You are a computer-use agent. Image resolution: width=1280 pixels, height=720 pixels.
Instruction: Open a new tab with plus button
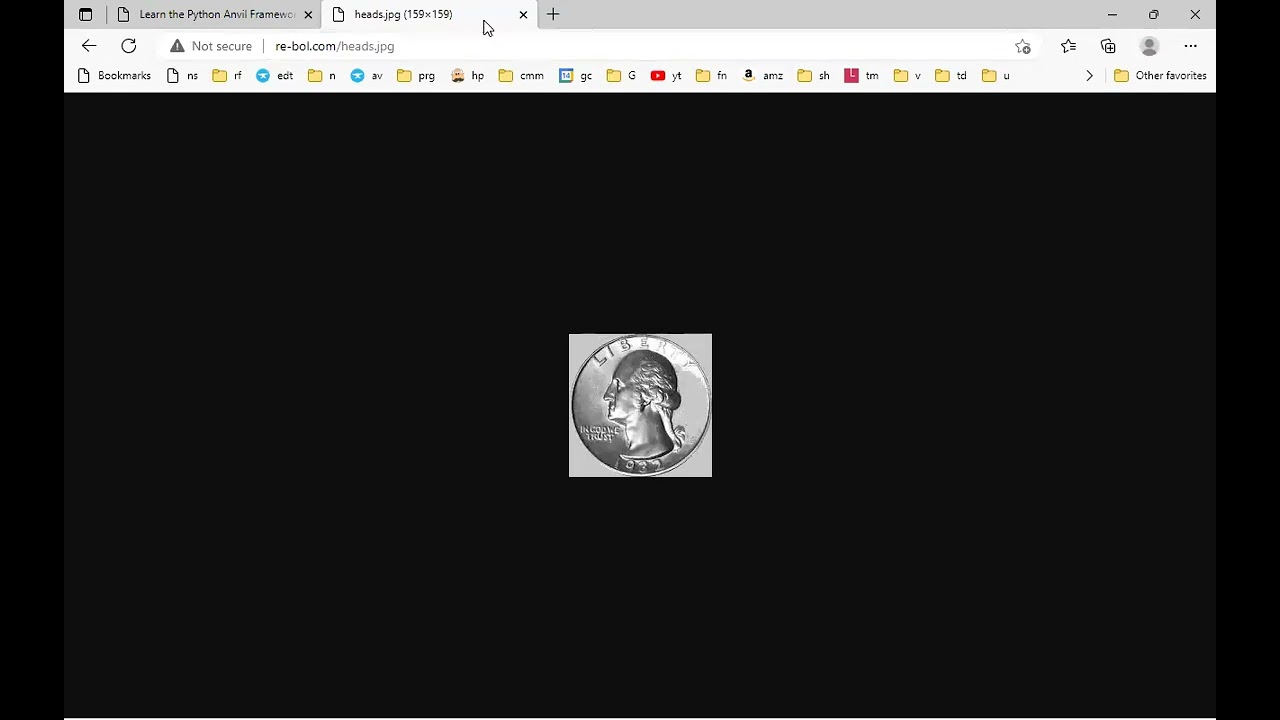pos(553,15)
